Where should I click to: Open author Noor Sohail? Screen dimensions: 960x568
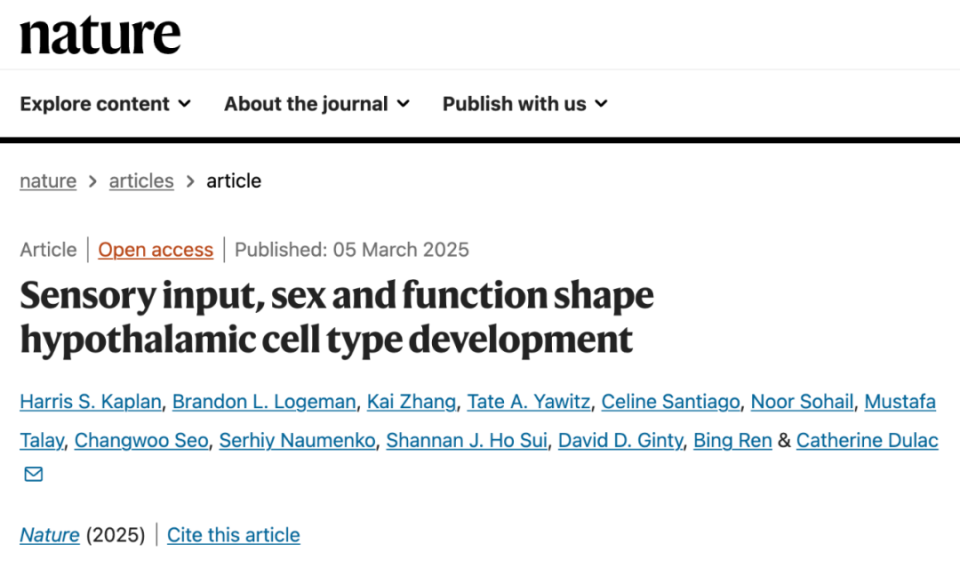(x=802, y=402)
